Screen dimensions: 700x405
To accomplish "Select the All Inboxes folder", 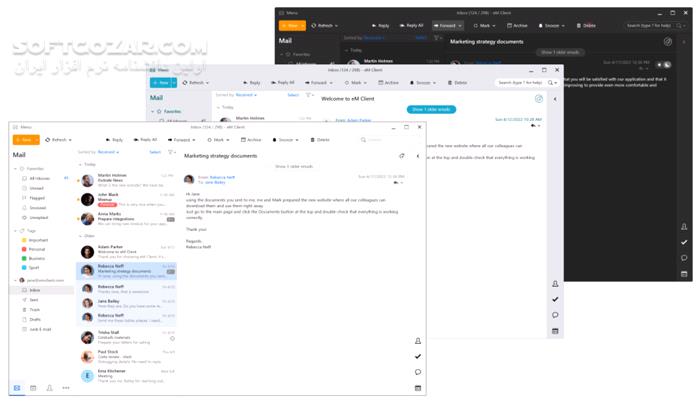I will pos(40,179).
